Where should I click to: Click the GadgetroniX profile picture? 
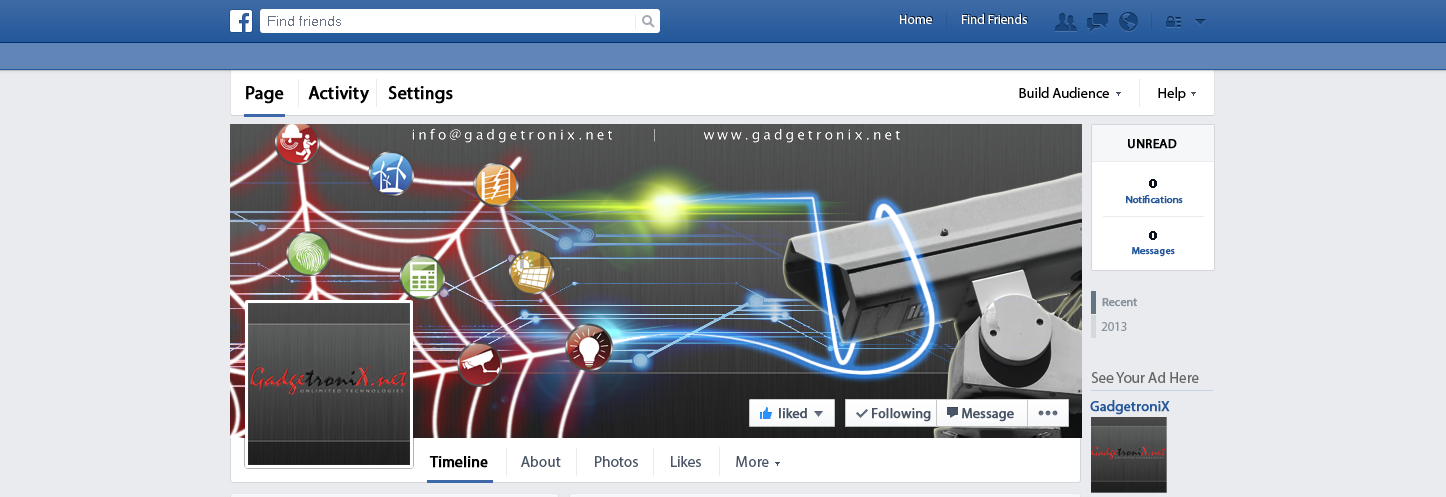click(x=329, y=384)
